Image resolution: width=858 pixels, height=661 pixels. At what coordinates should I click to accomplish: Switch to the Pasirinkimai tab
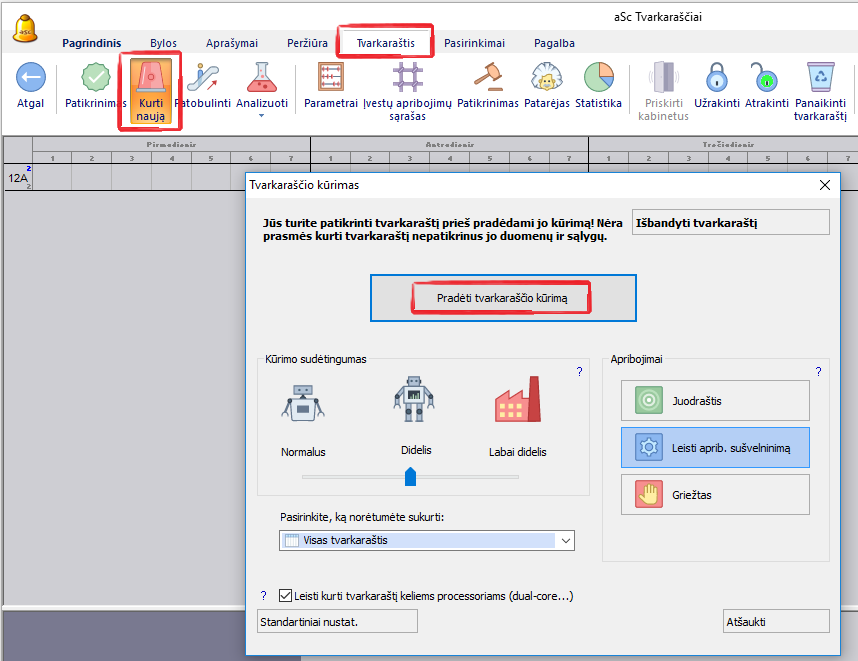(x=474, y=43)
